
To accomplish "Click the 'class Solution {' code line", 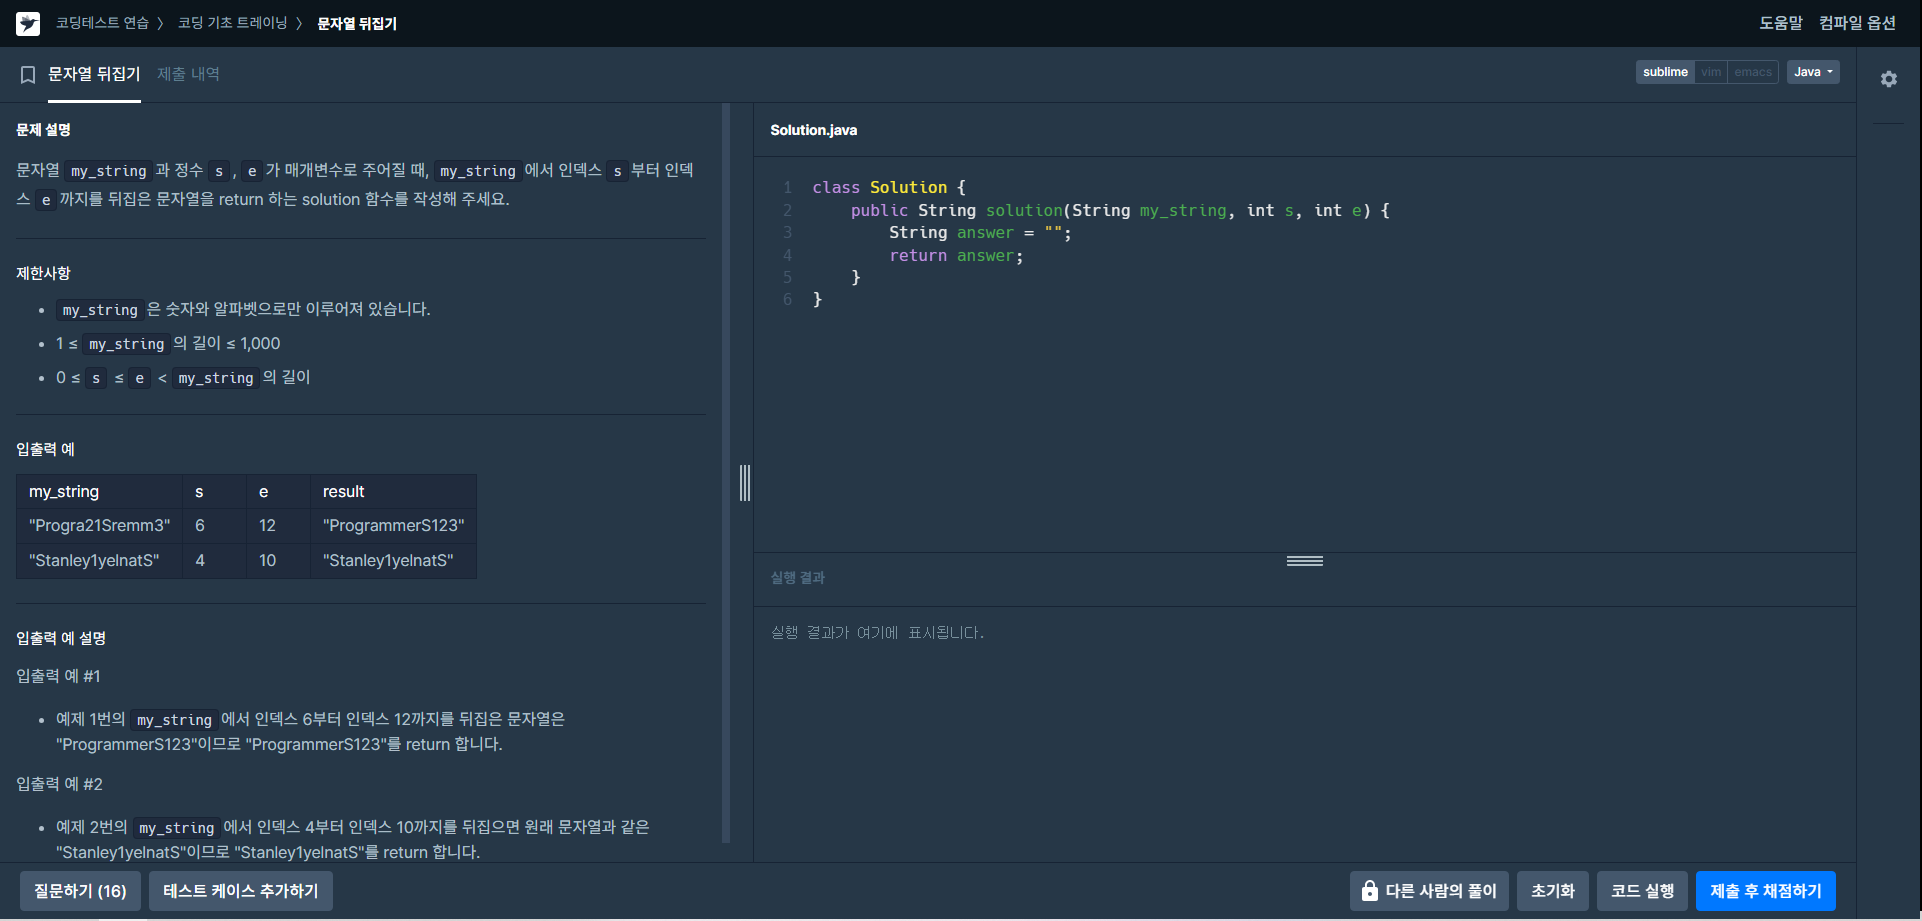I will tap(889, 188).
